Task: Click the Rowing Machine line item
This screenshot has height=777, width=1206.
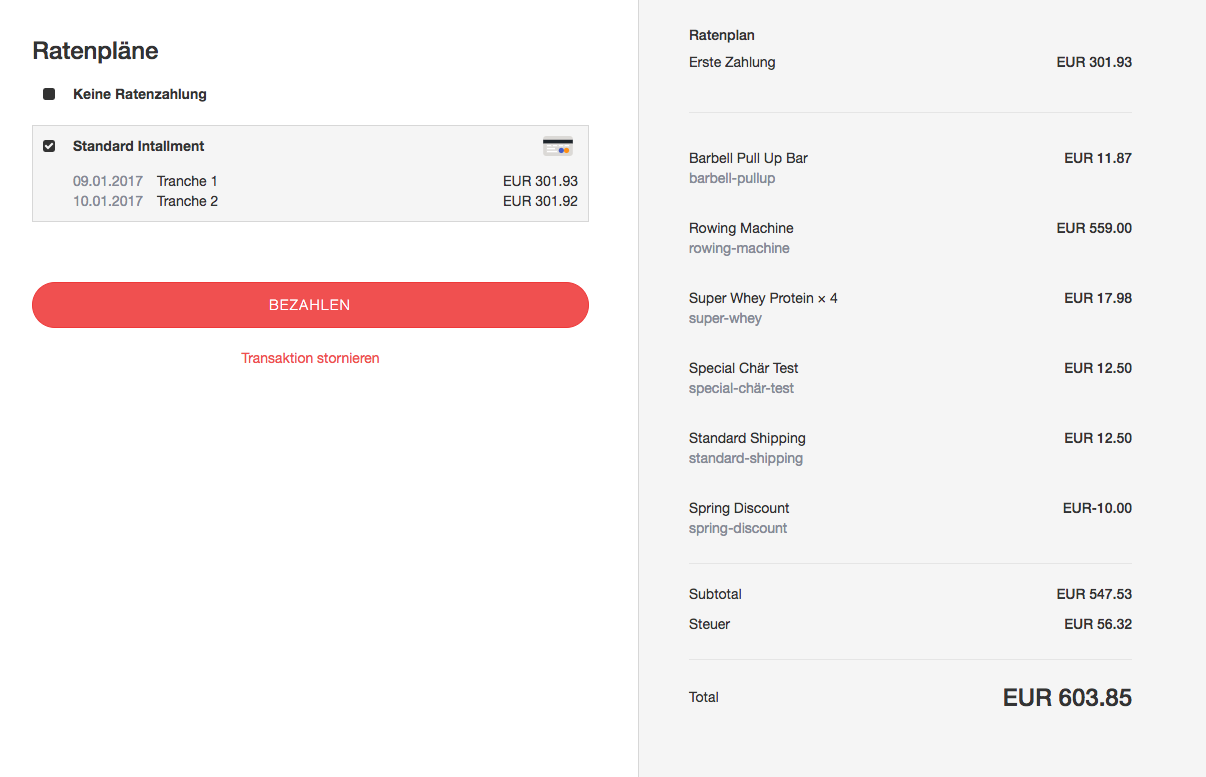Action: [741, 228]
